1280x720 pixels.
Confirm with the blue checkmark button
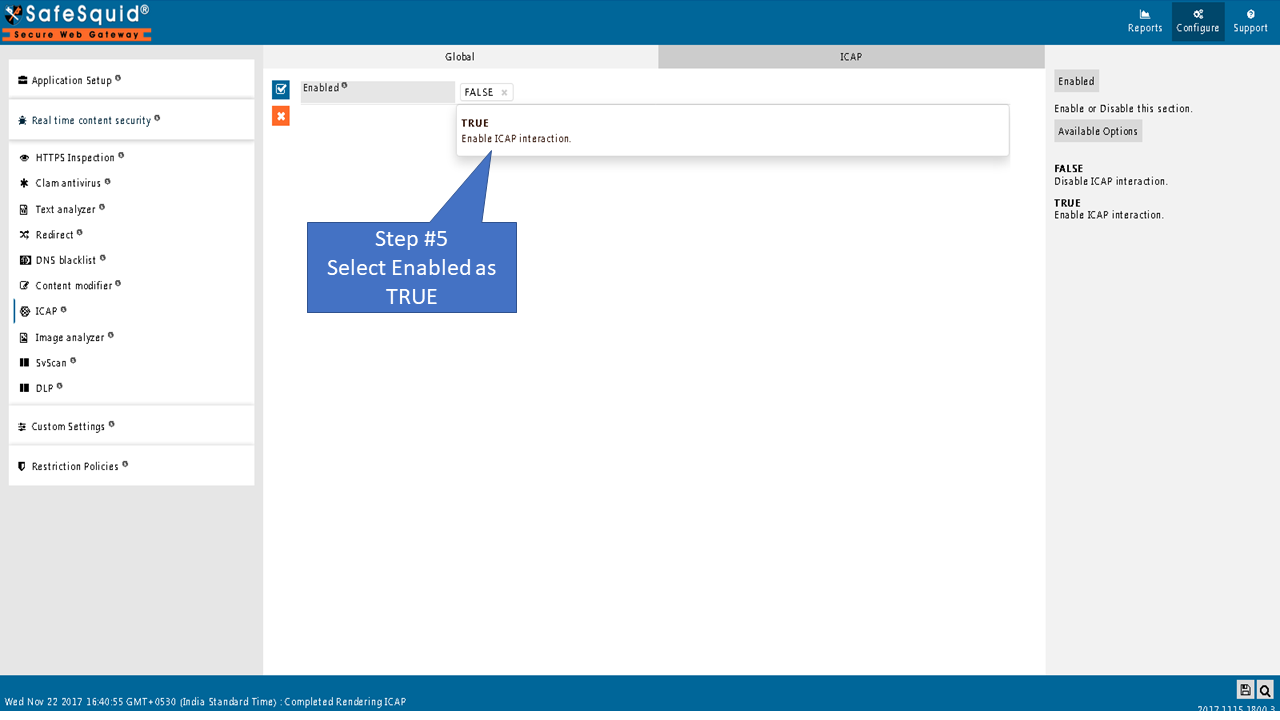click(x=281, y=90)
